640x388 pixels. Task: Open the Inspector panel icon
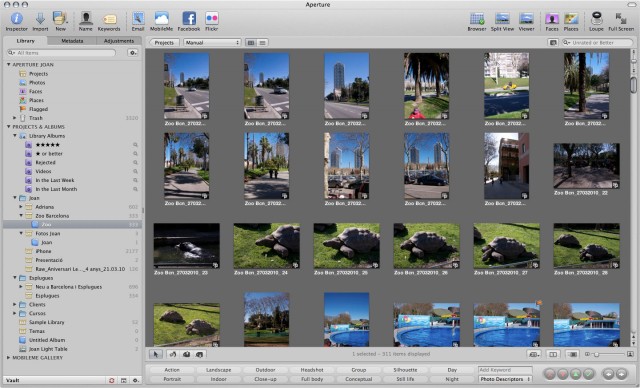coord(16,19)
